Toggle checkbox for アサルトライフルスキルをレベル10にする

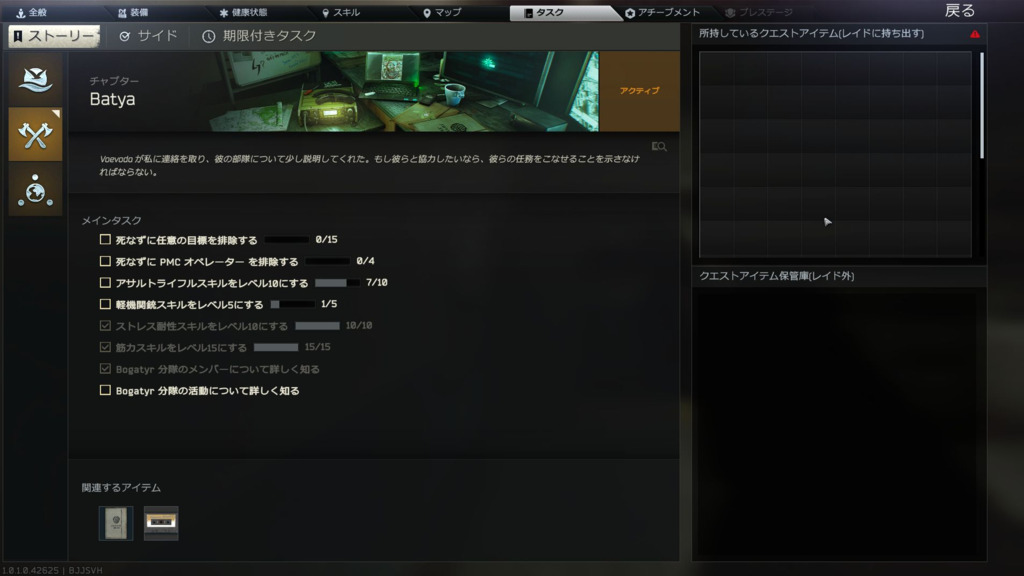[x=105, y=283]
